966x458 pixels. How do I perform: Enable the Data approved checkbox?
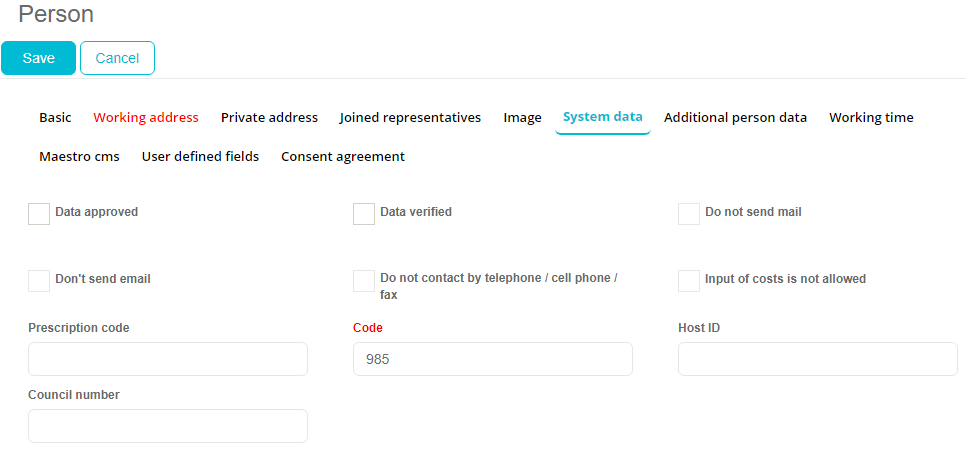click(39, 214)
